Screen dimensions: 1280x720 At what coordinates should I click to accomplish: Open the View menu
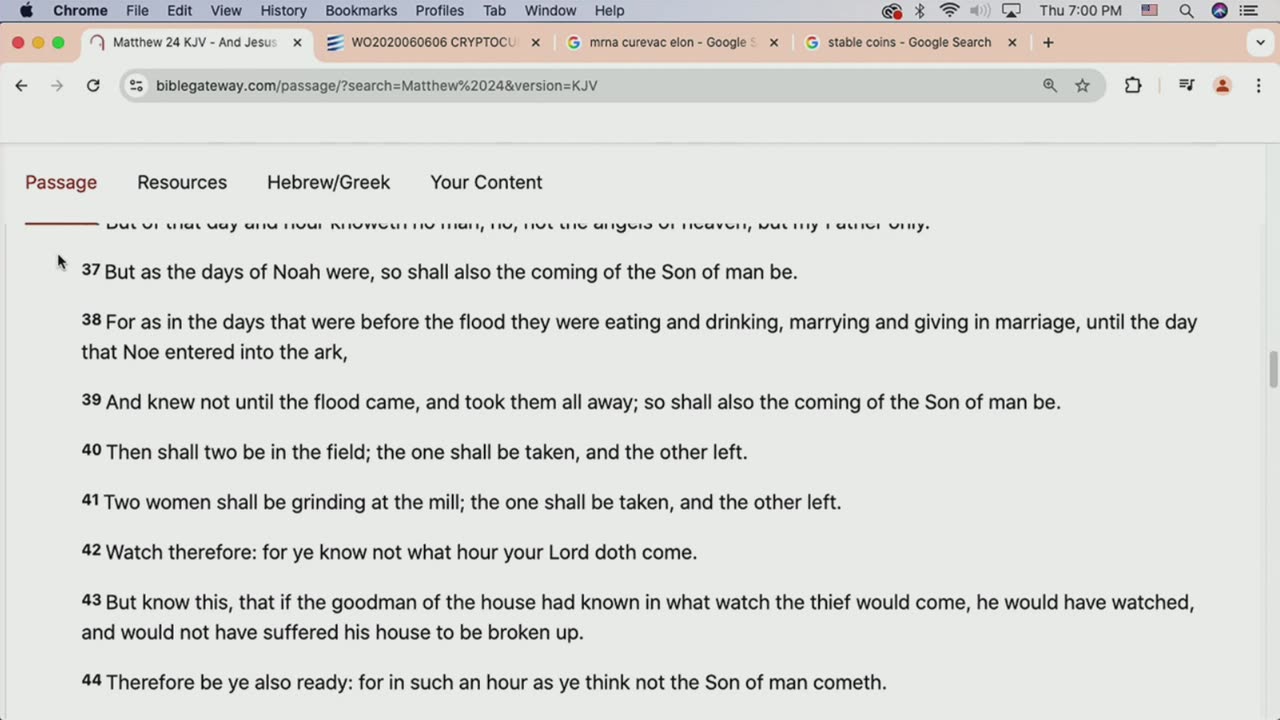point(226,11)
